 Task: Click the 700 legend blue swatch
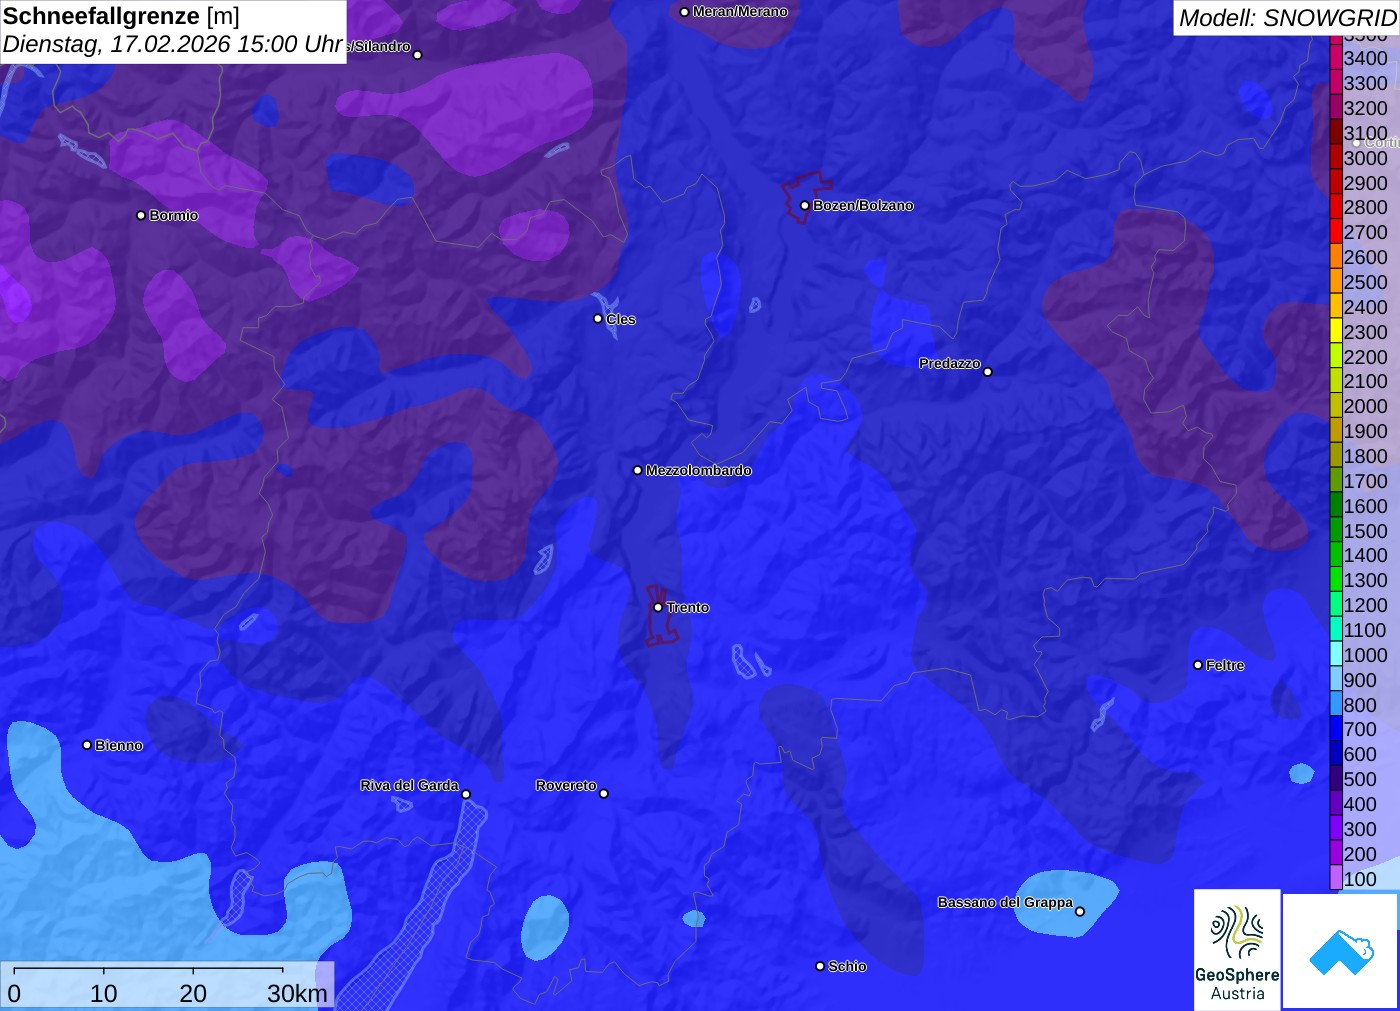[x=1336, y=729]
